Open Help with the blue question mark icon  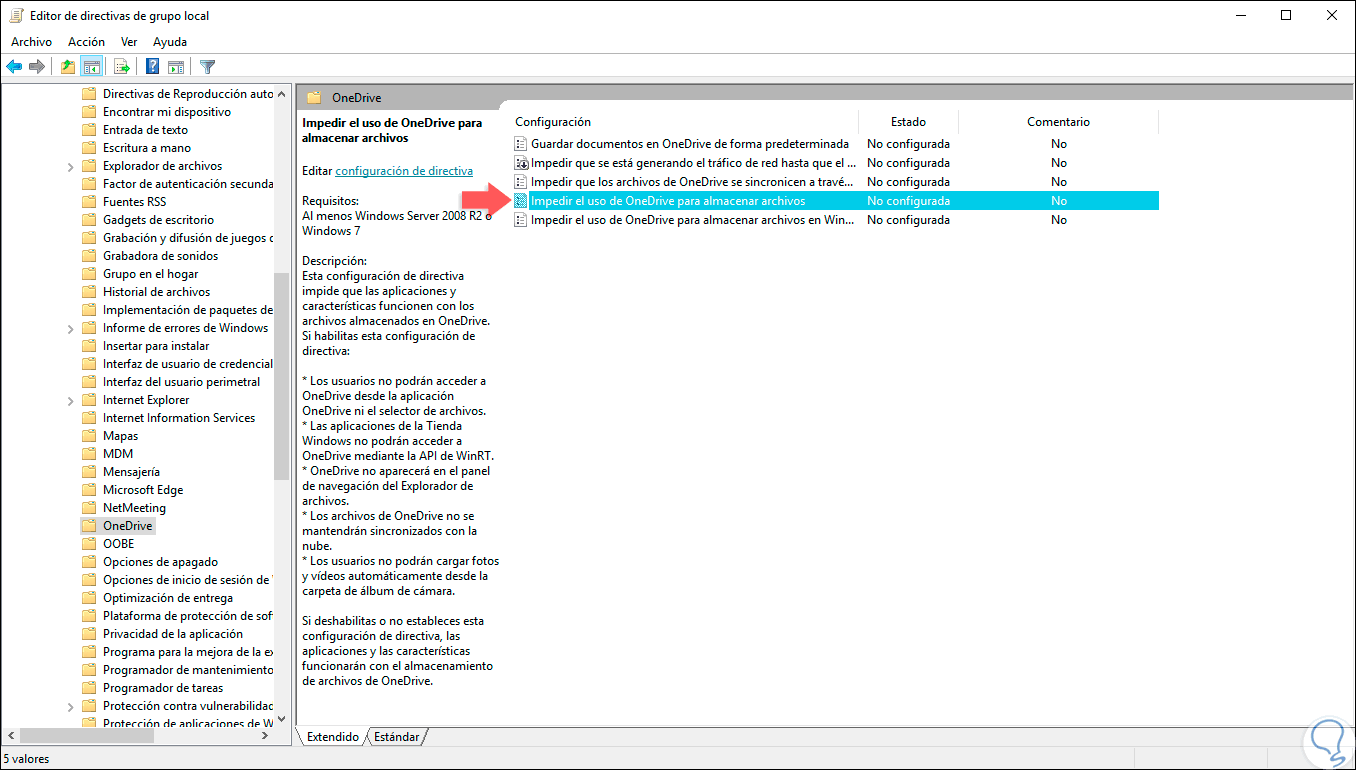(153, 67)
